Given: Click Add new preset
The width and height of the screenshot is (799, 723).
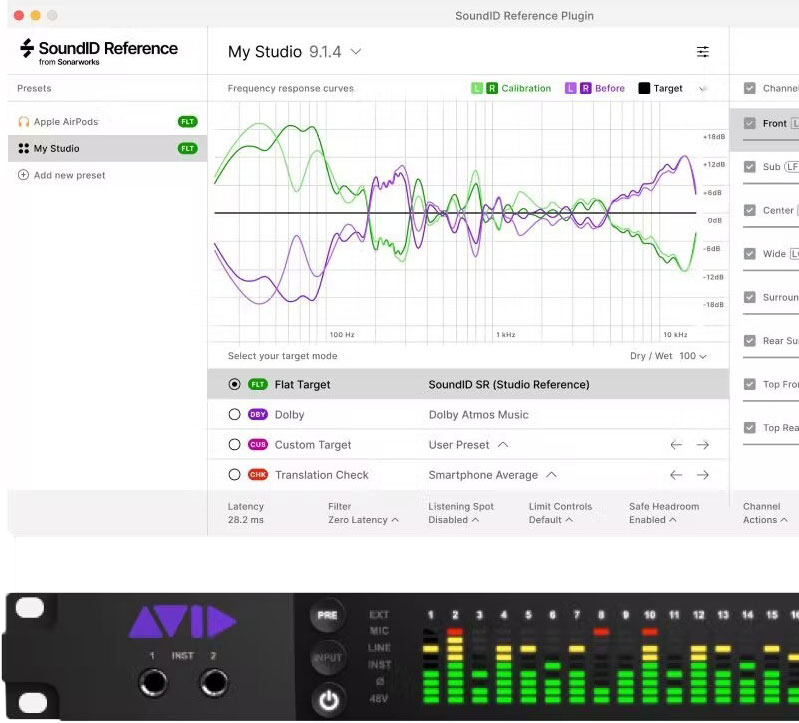Looking at the screenshot, I should pos(62,175).
